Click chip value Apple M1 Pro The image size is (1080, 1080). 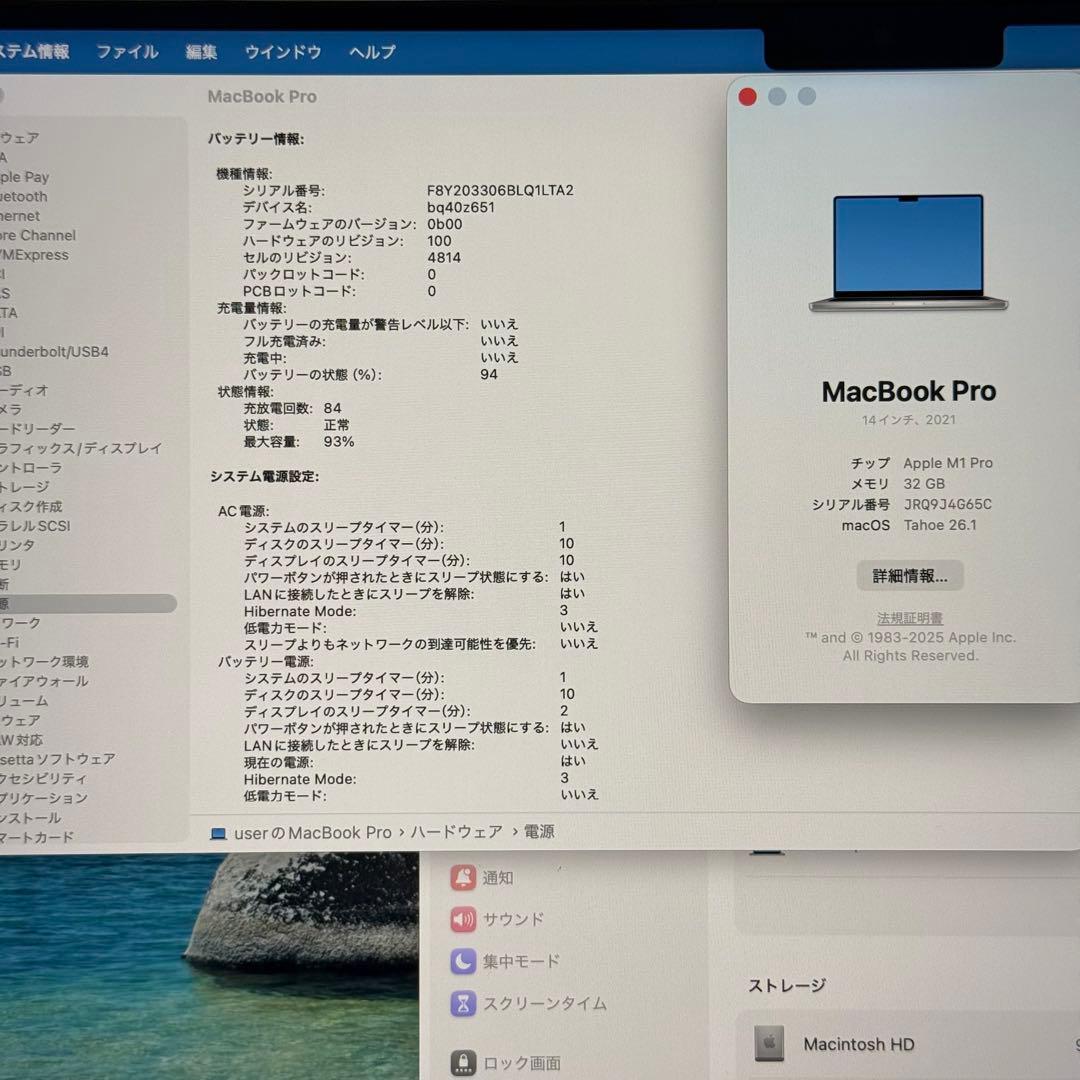tap(948, 463)
